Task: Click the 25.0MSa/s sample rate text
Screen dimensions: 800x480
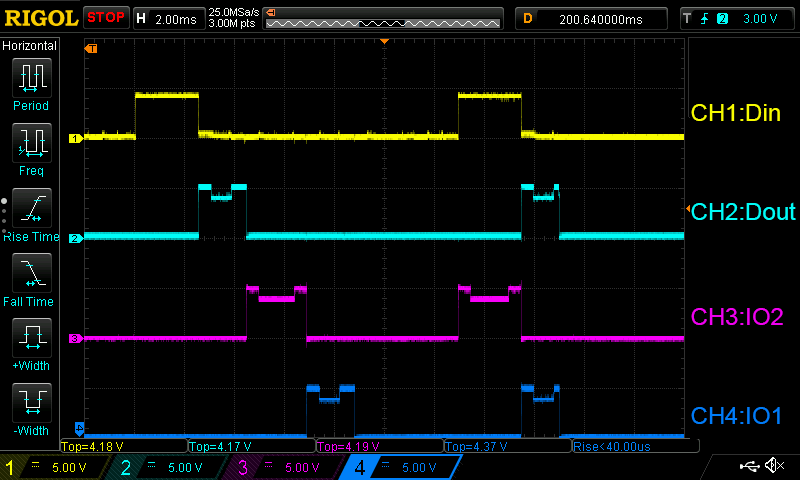Action: coord(234,12)
